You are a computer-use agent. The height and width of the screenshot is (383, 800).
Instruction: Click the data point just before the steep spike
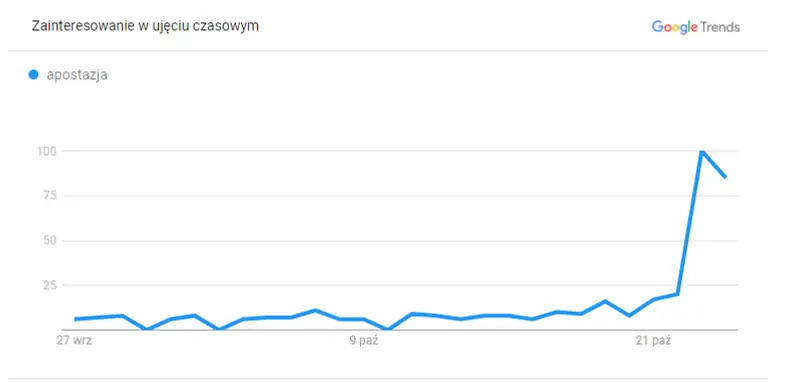pyautogui.click(x=678, y=294)
